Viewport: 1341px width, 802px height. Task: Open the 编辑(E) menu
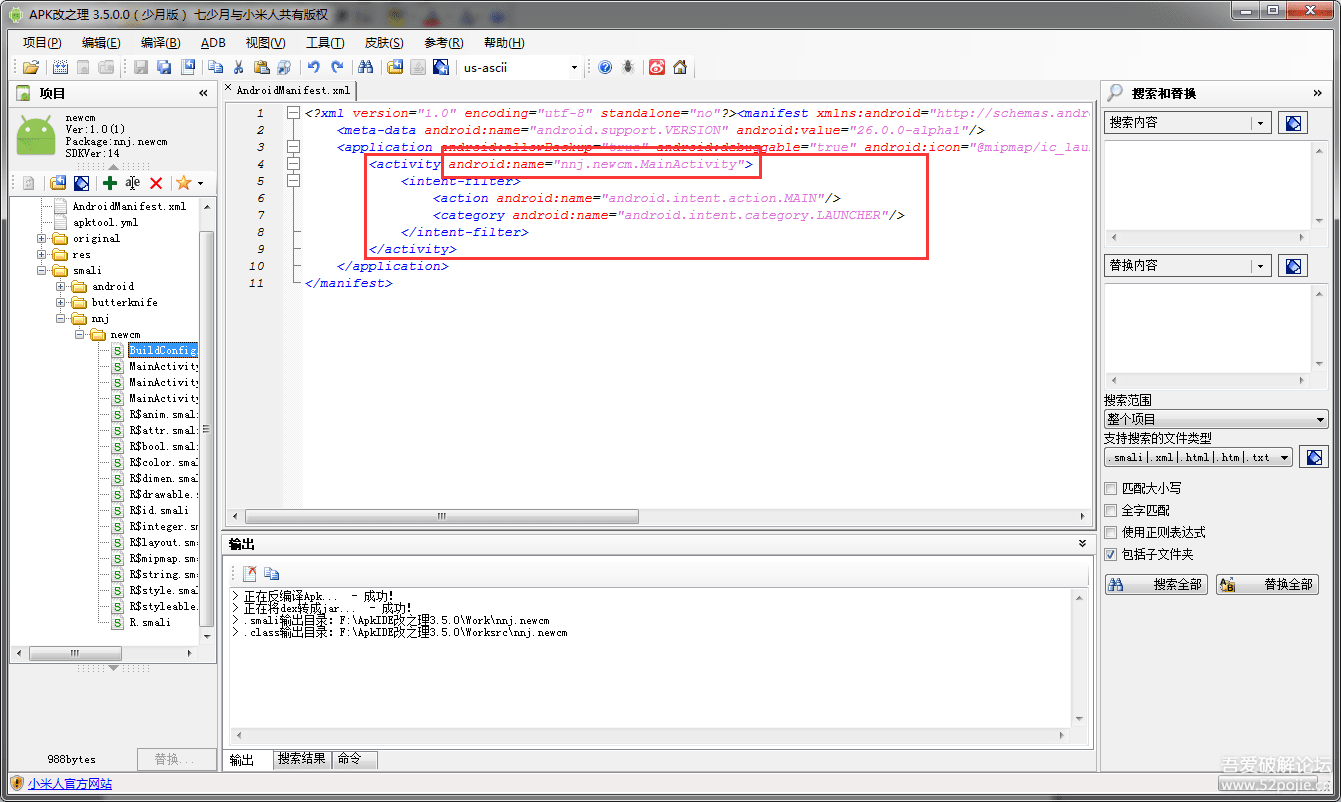click(x=101, y=43)
